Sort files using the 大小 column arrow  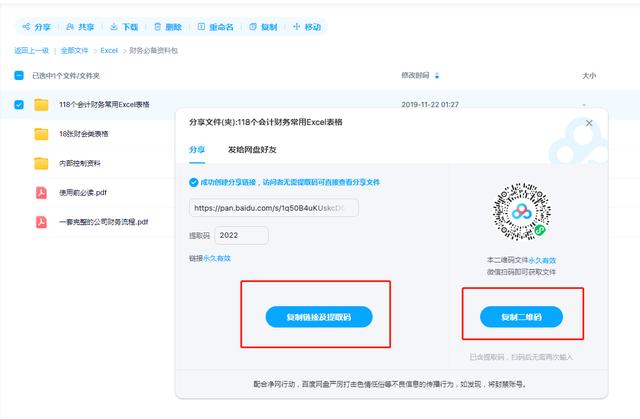click(x=596, y=75)
